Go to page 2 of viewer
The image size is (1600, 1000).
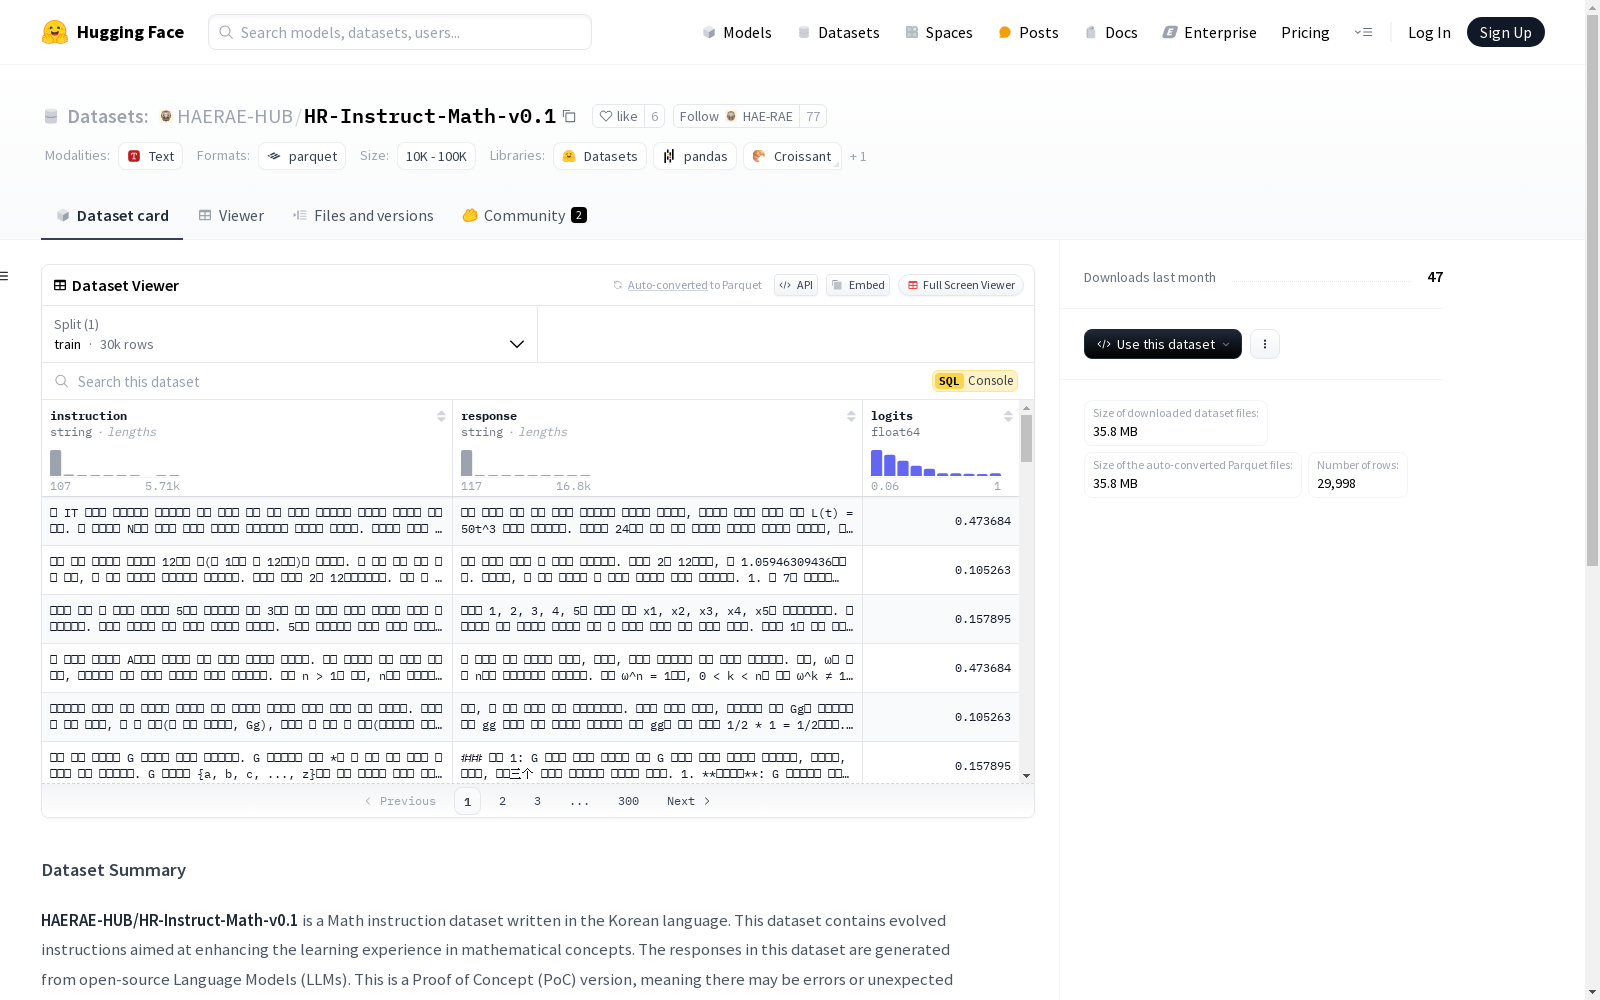[502, 801]
